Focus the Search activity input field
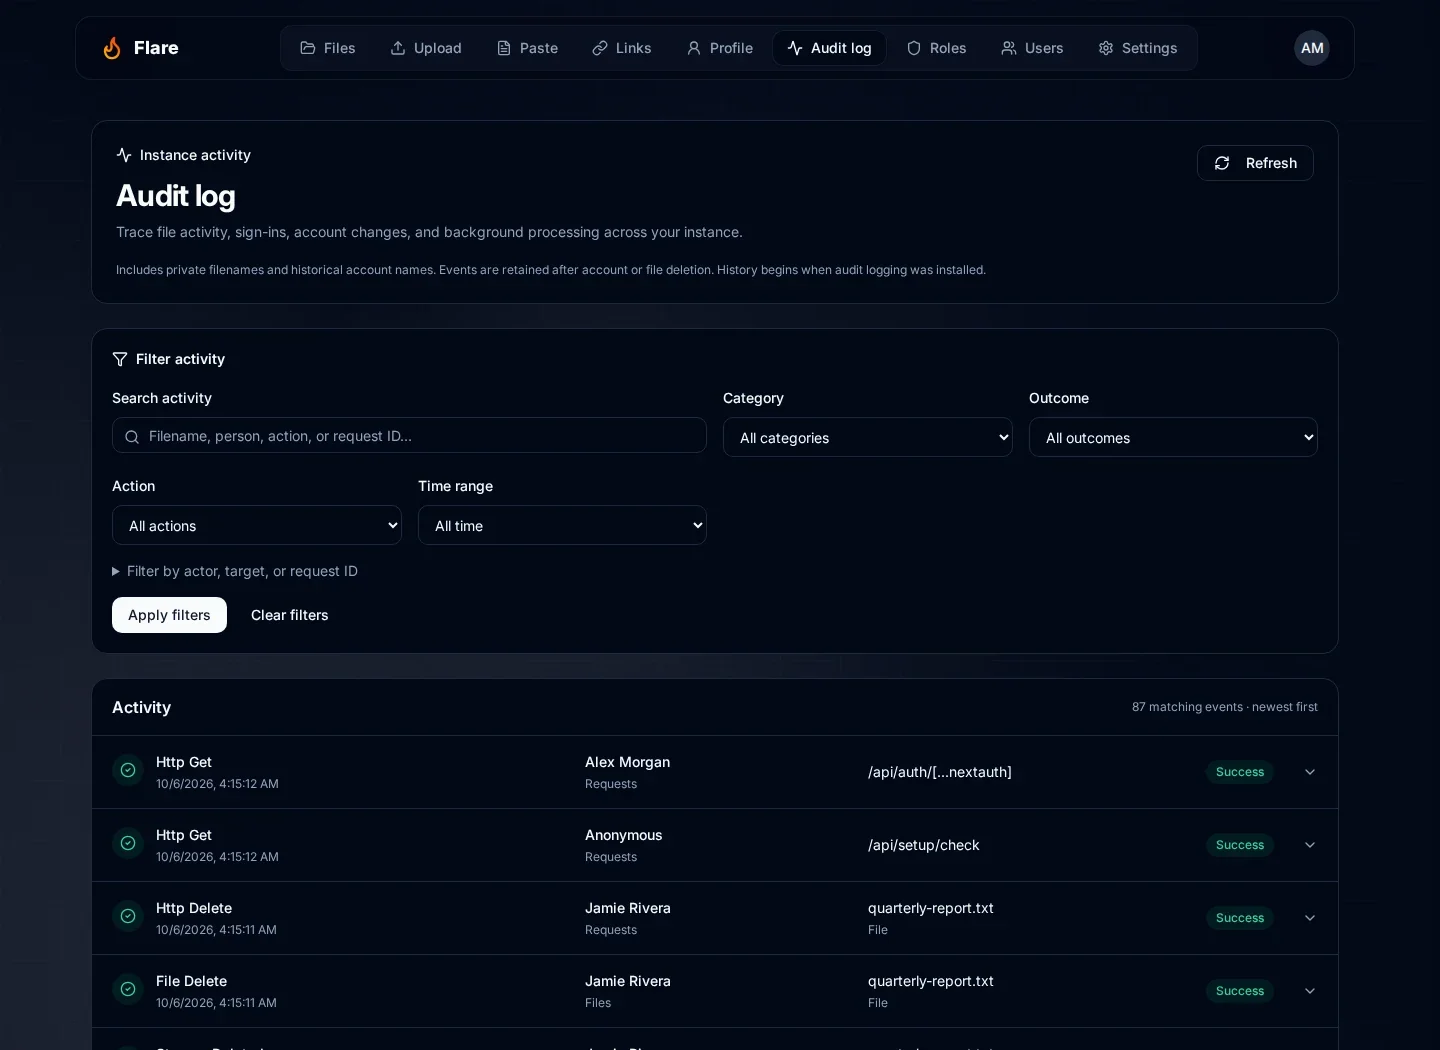This screenshot has width=1440, height=1050. (409, 436)
